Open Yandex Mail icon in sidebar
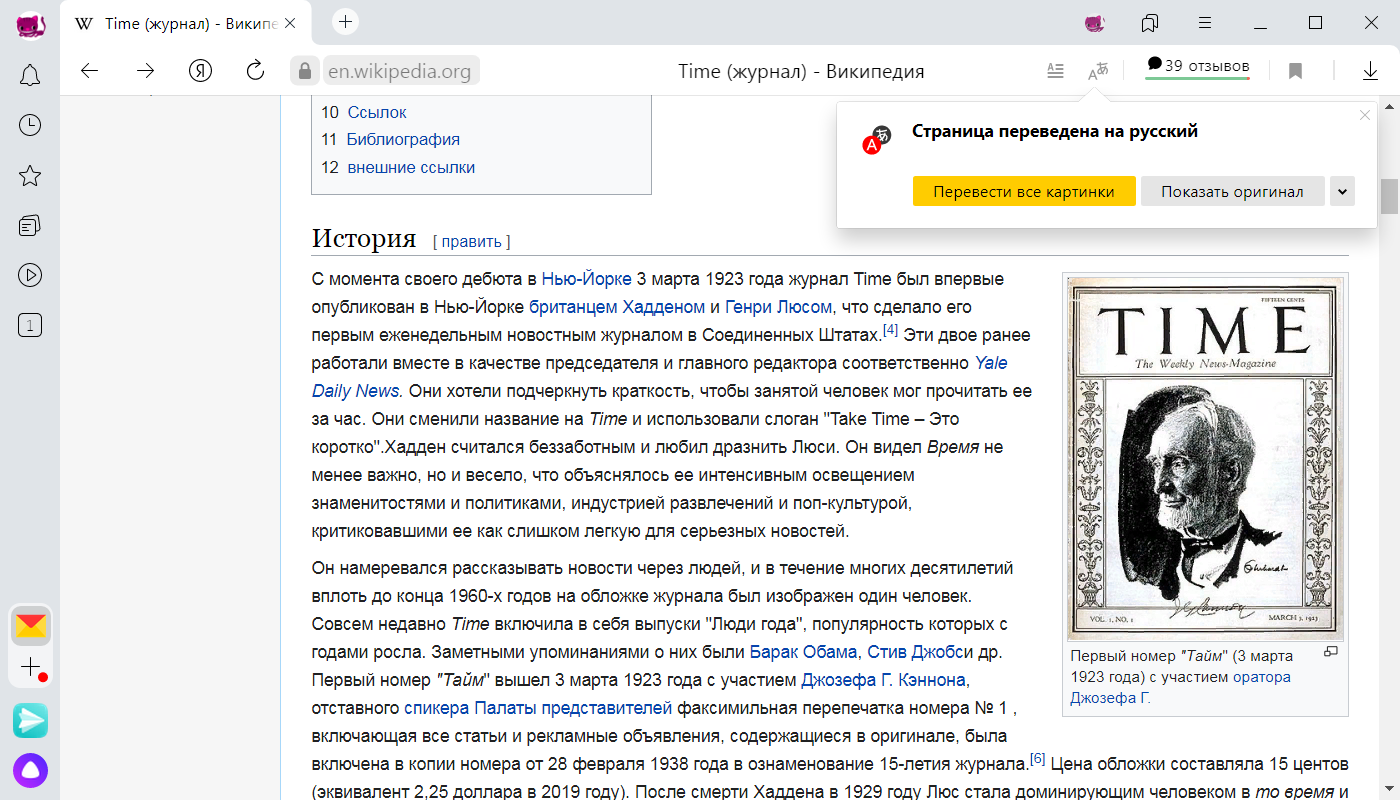The width and height of the screenshot is (1400, 800). click(x=31, y=626)
